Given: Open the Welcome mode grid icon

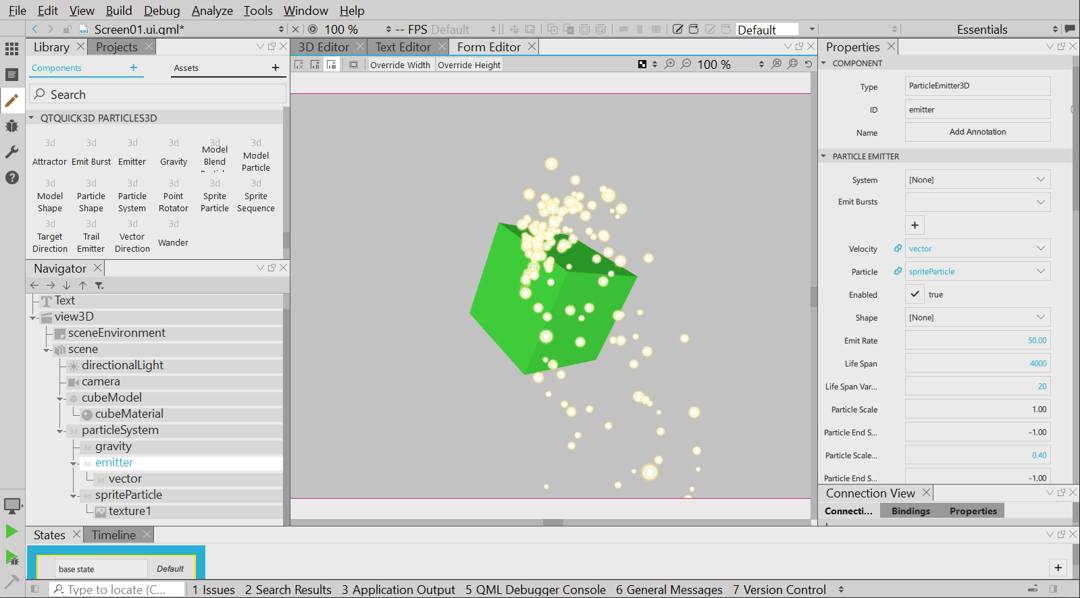Looking at the screenshot, I should click(12, 48).
